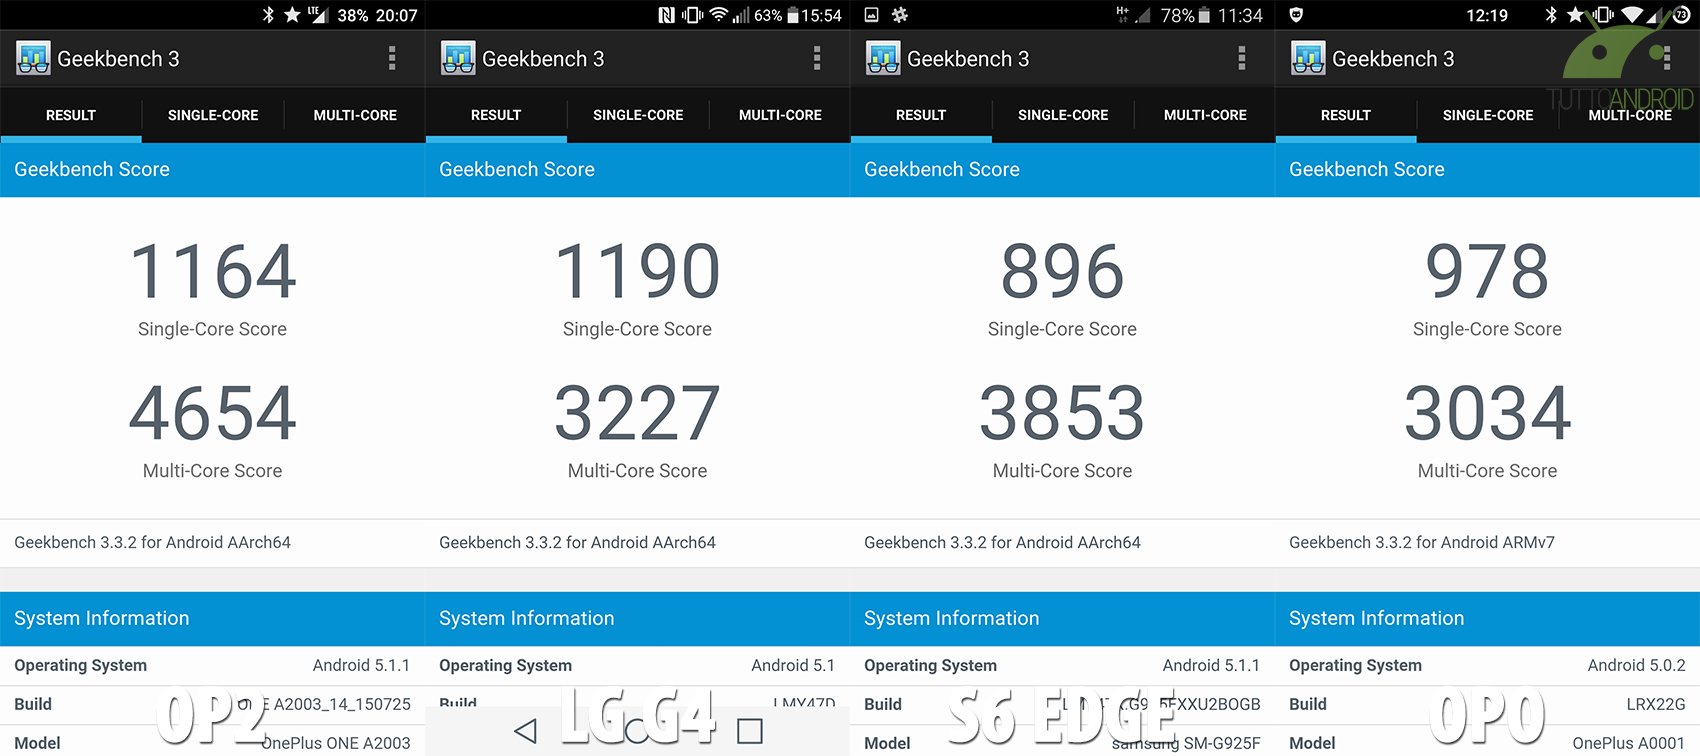Switch to SINGLE-CORE tab in LG G4 screen

click(638, 115)
